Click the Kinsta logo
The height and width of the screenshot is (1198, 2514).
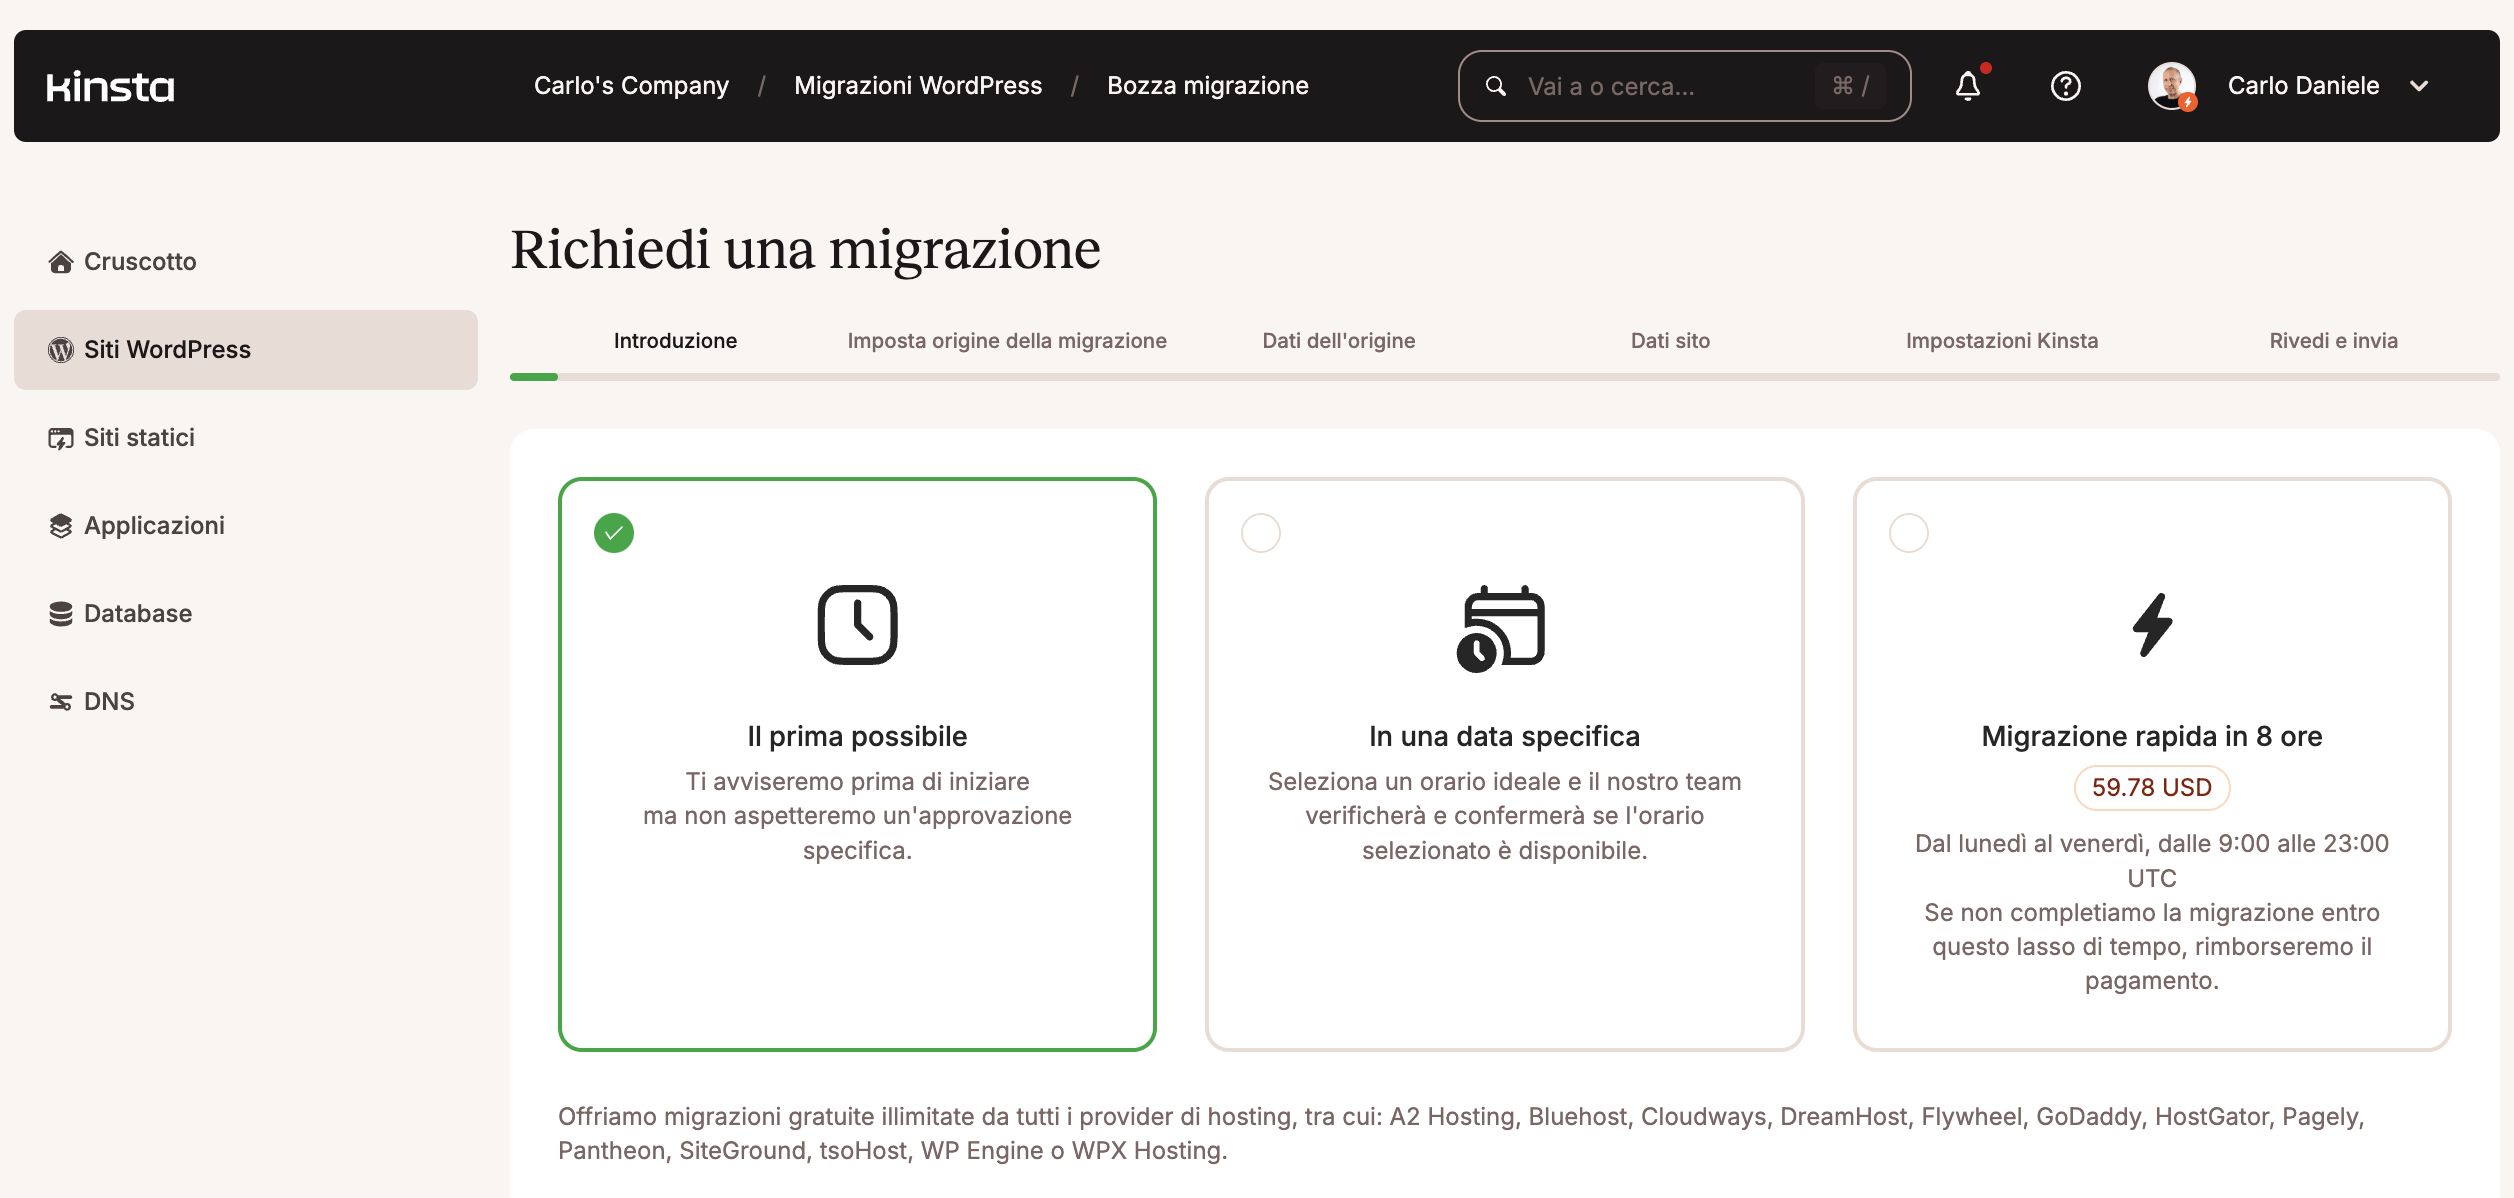[110, 87]
